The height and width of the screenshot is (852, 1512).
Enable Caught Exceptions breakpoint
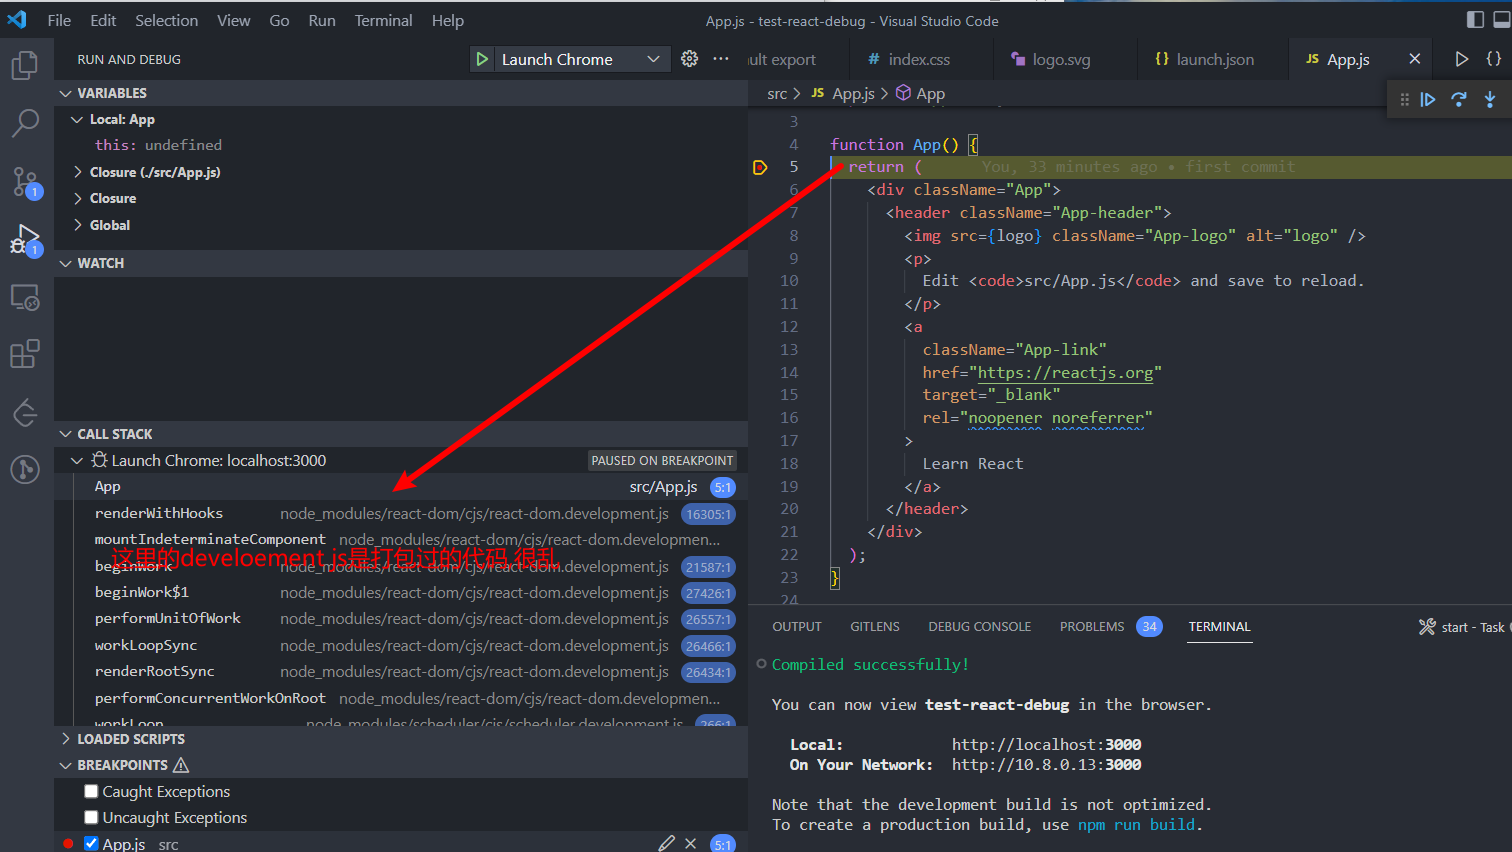(91, 791)
